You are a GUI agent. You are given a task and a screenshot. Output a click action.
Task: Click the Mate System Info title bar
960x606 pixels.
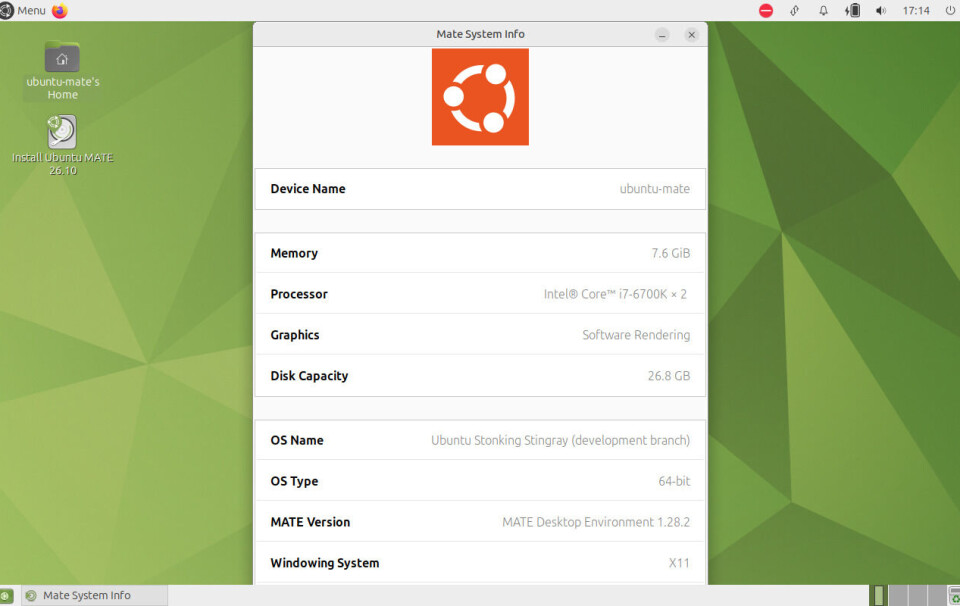coord(480,34)
